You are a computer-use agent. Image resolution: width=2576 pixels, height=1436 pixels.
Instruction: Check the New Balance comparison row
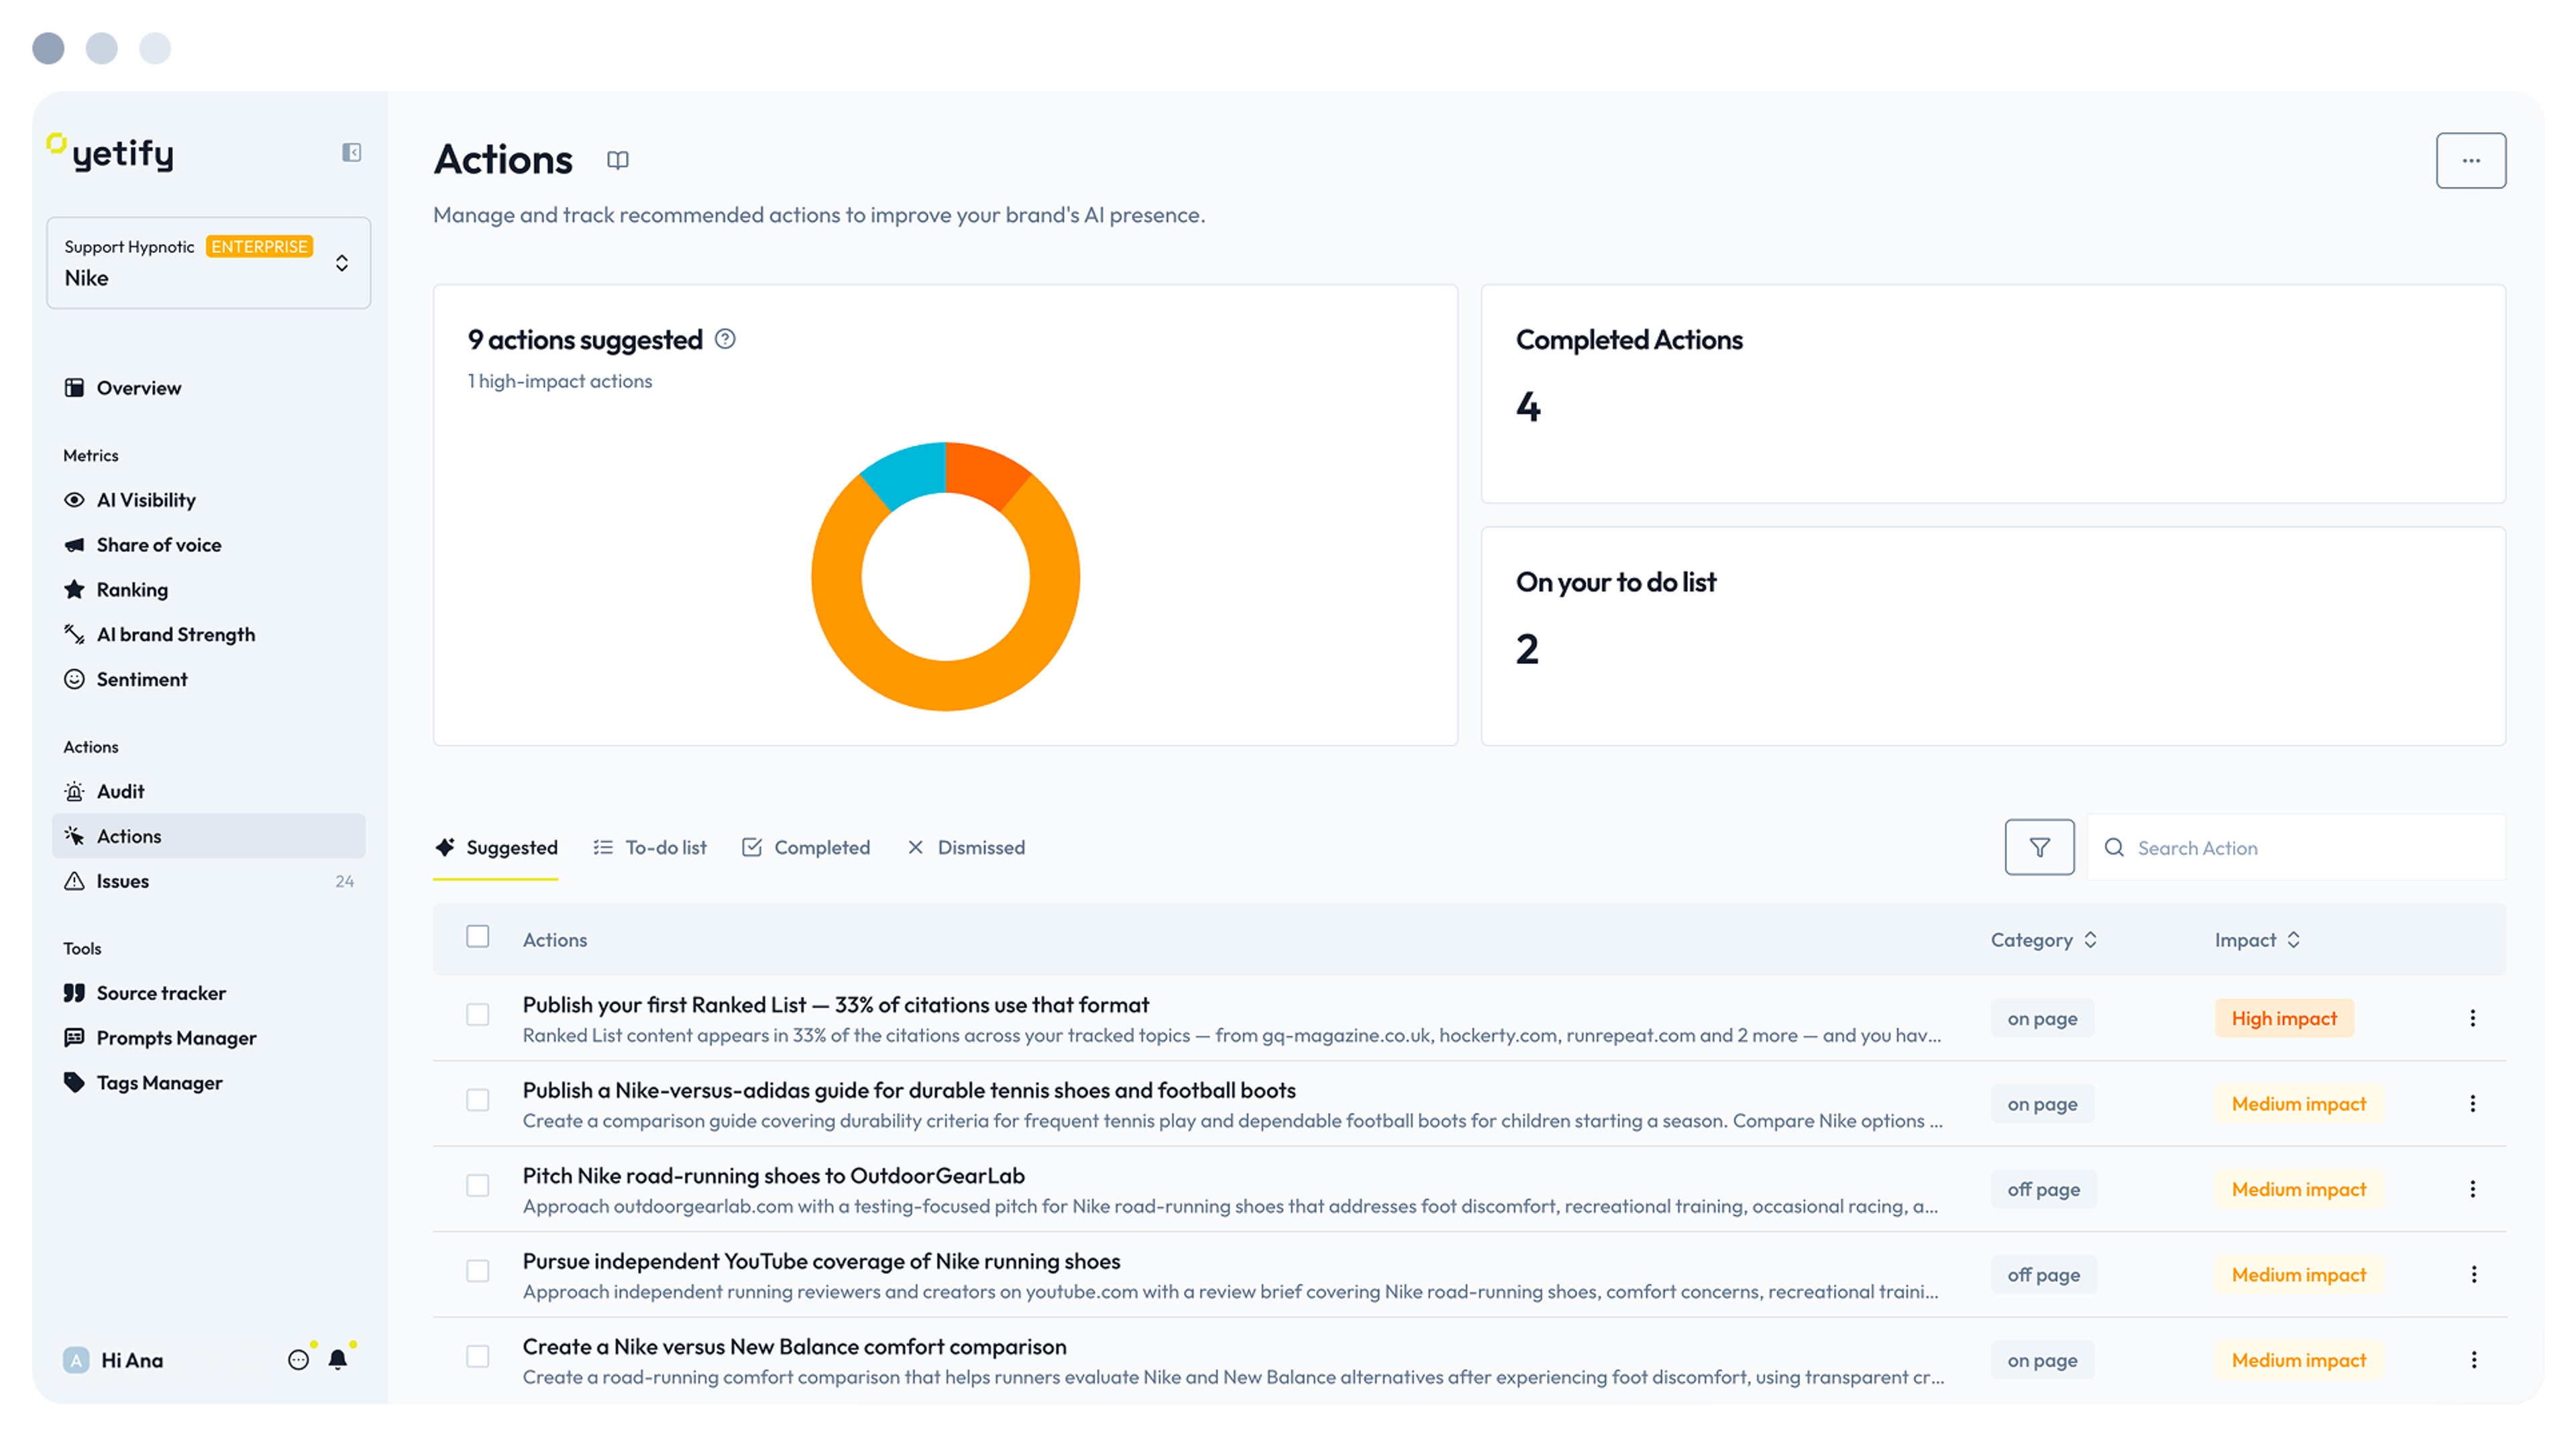click(x=478, y=1357)
